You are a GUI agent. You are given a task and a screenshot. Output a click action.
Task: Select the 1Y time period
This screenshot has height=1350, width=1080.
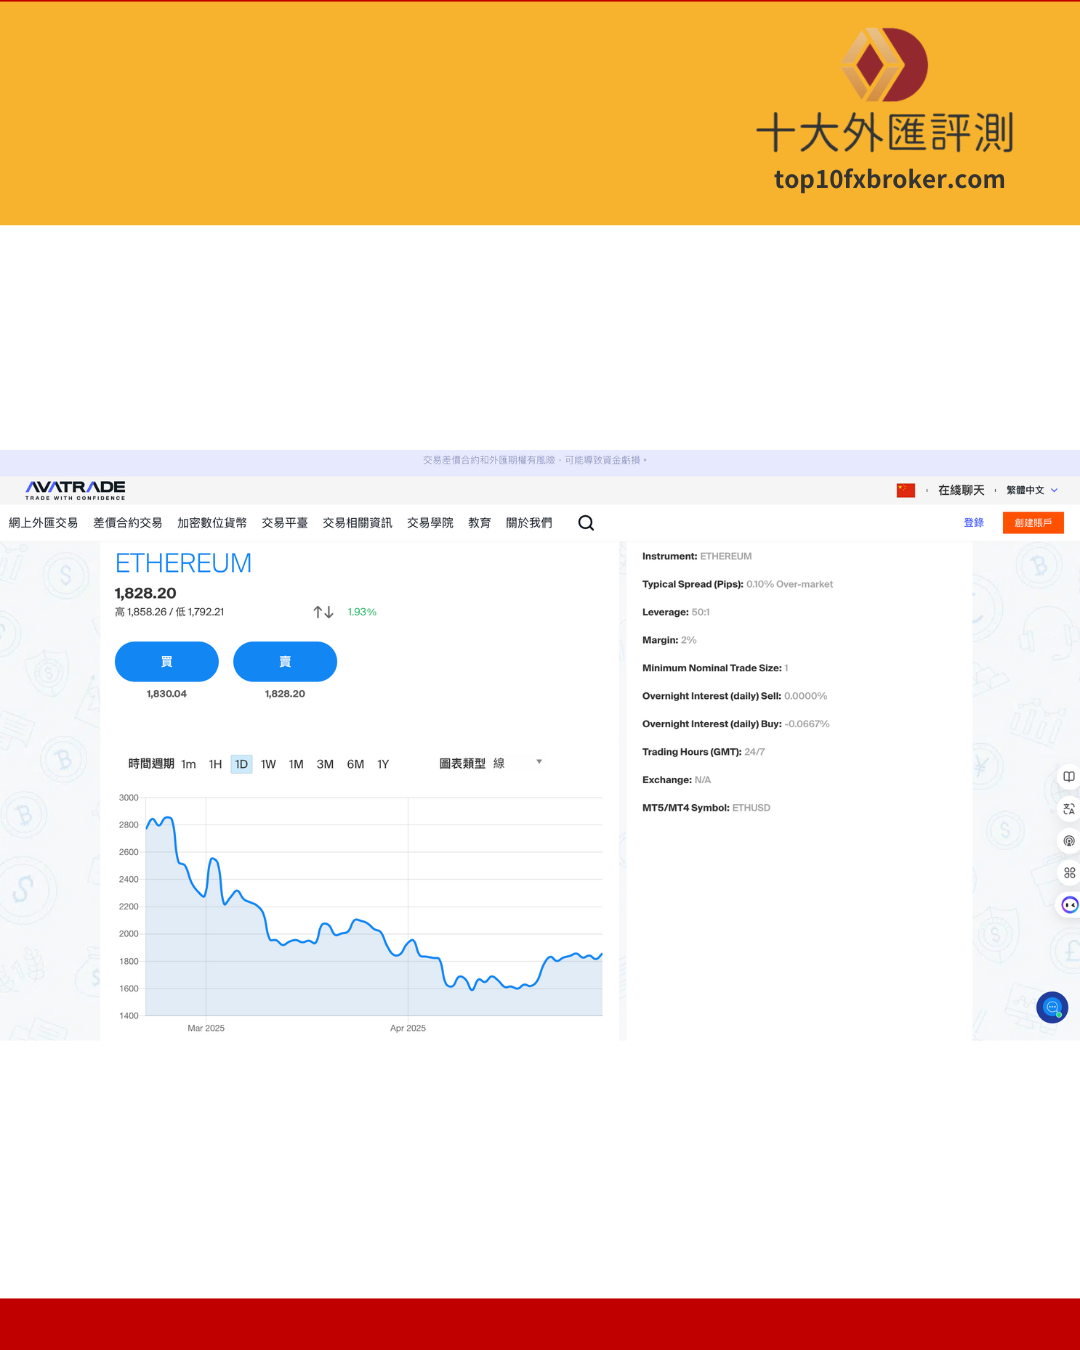[383, 764]
